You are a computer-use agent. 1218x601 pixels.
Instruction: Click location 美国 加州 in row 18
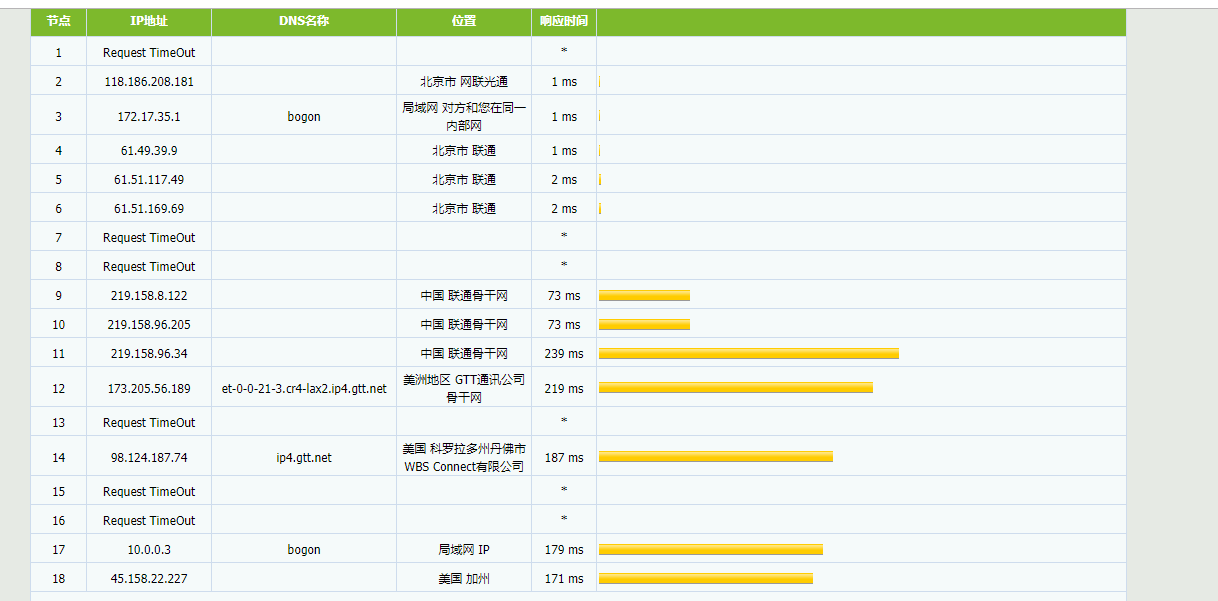464,579
